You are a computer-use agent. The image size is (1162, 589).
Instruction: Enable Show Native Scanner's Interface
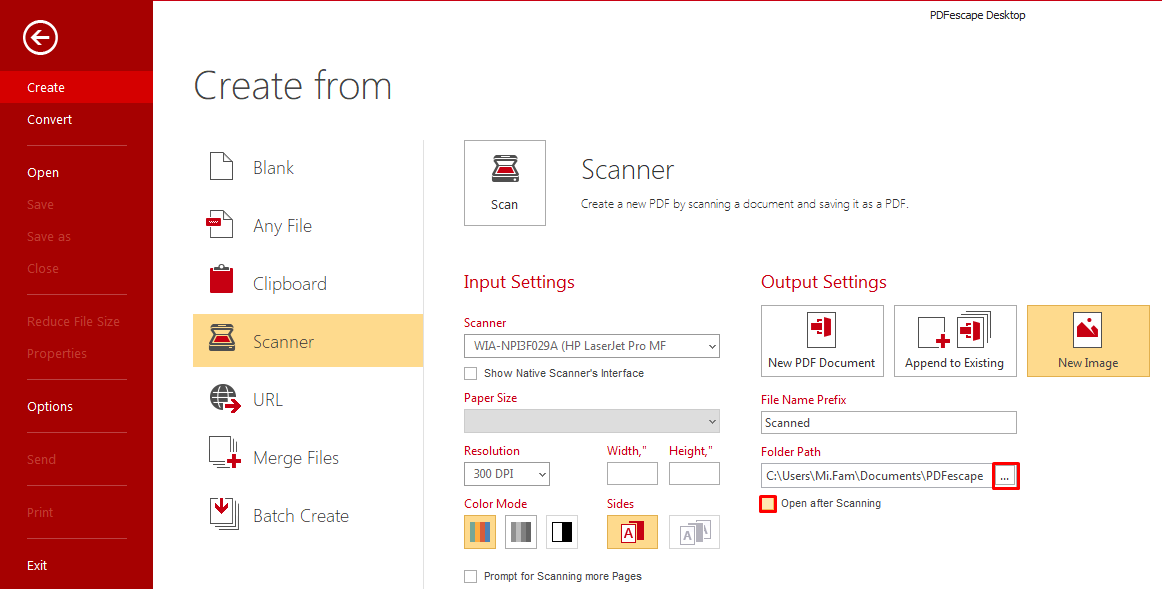click(x=471, y=373)
